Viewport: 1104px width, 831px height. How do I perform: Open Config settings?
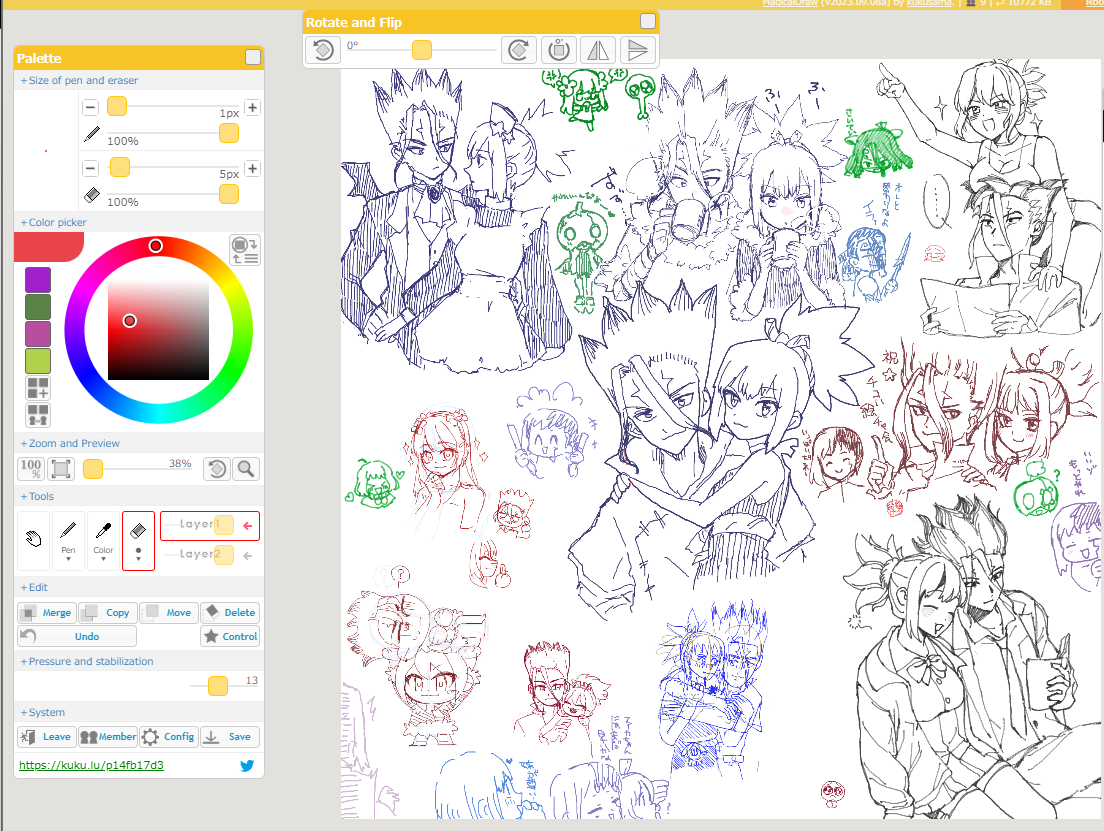(x=168, y=737)
